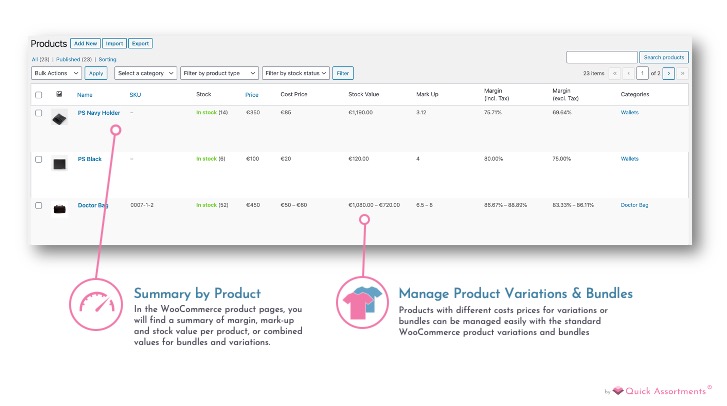
Task: Open the Doctor Bag product link
Action: pos(93,205)
